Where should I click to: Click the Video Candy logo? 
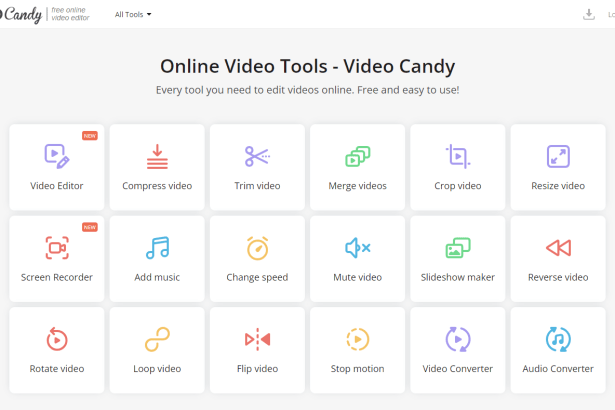[x=21, y=15]
